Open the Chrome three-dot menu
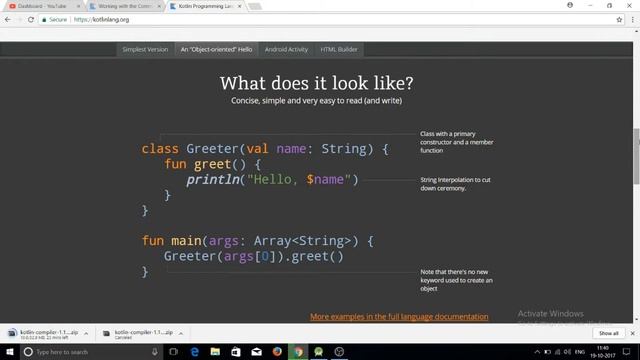This screenshot has height=360, width=640. click(x=633, y=20)
